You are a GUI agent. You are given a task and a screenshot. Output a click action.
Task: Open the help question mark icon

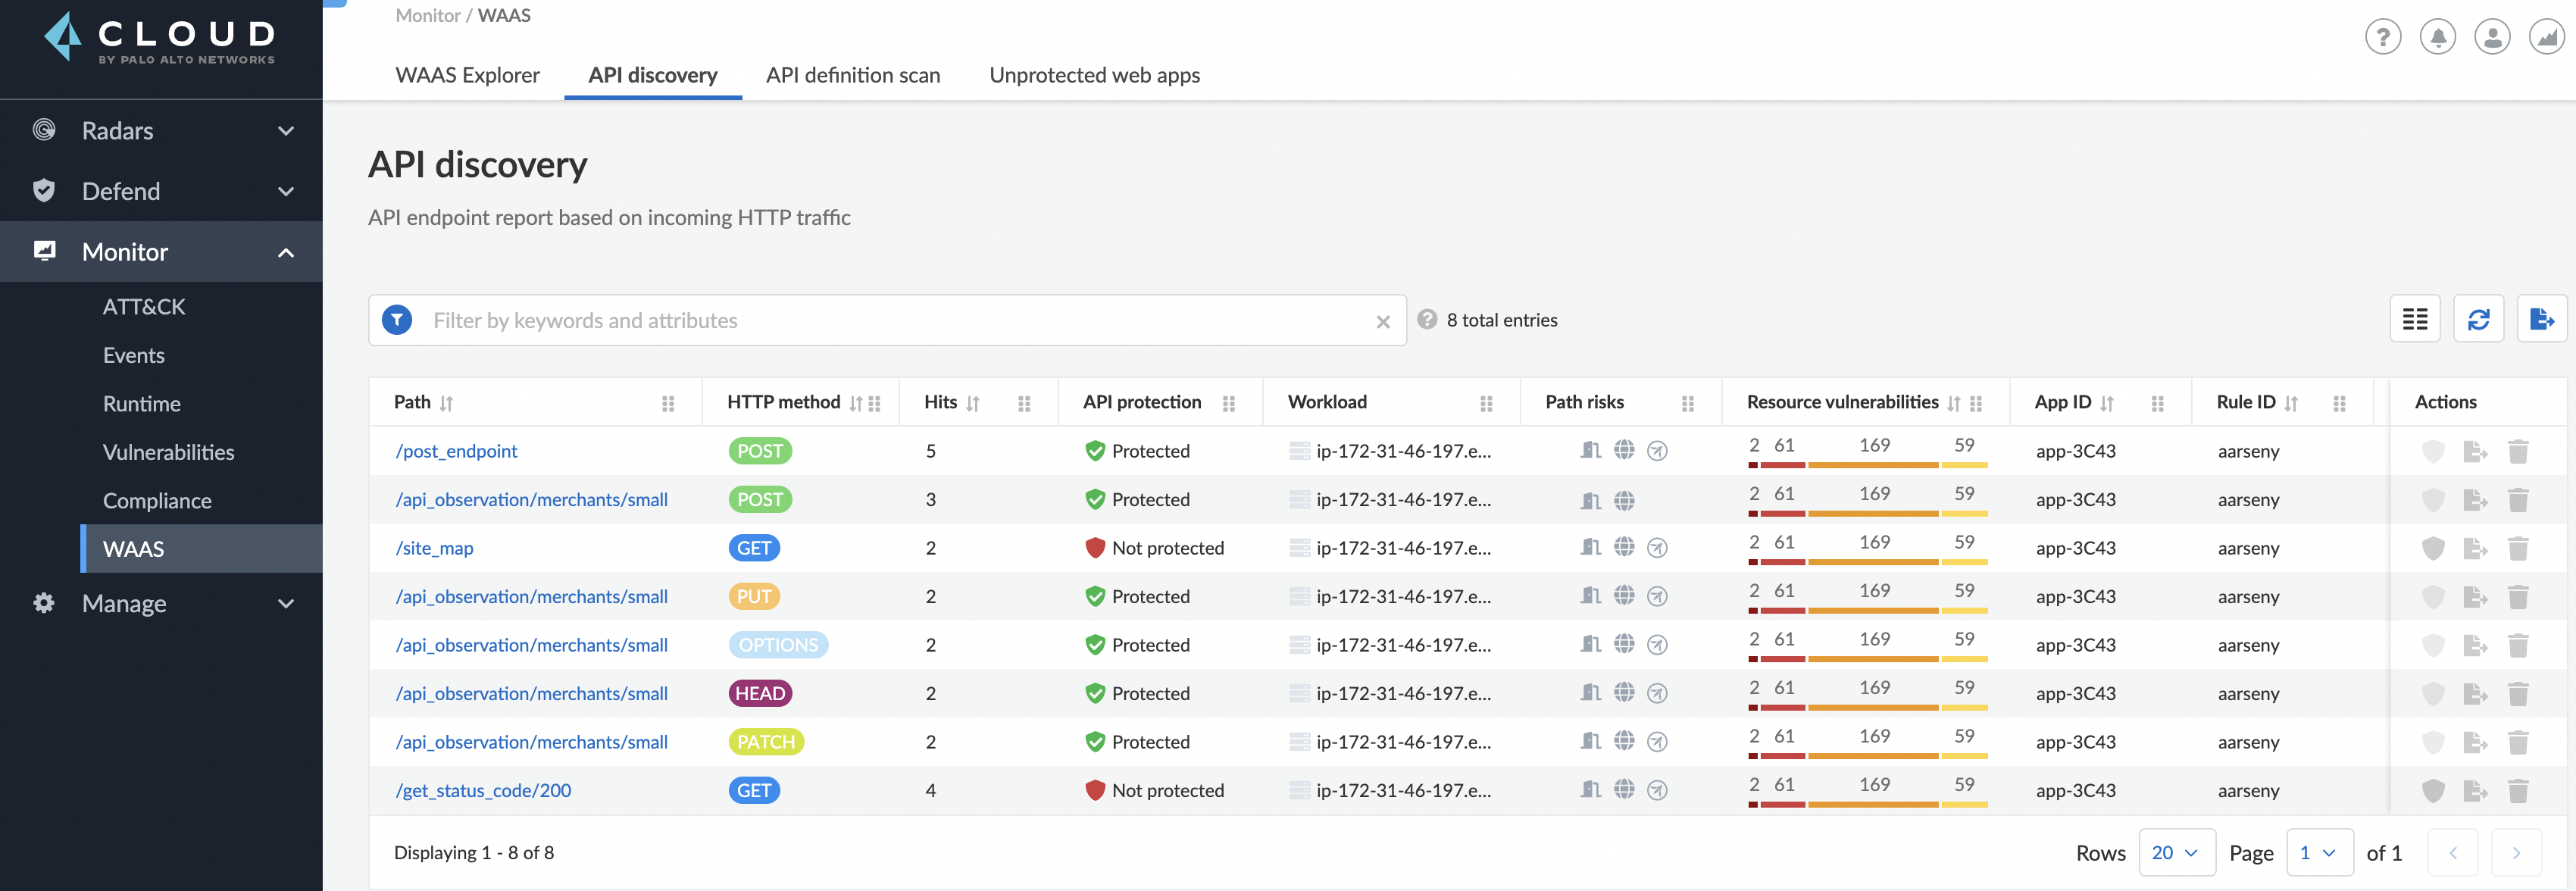(2383, 38)
